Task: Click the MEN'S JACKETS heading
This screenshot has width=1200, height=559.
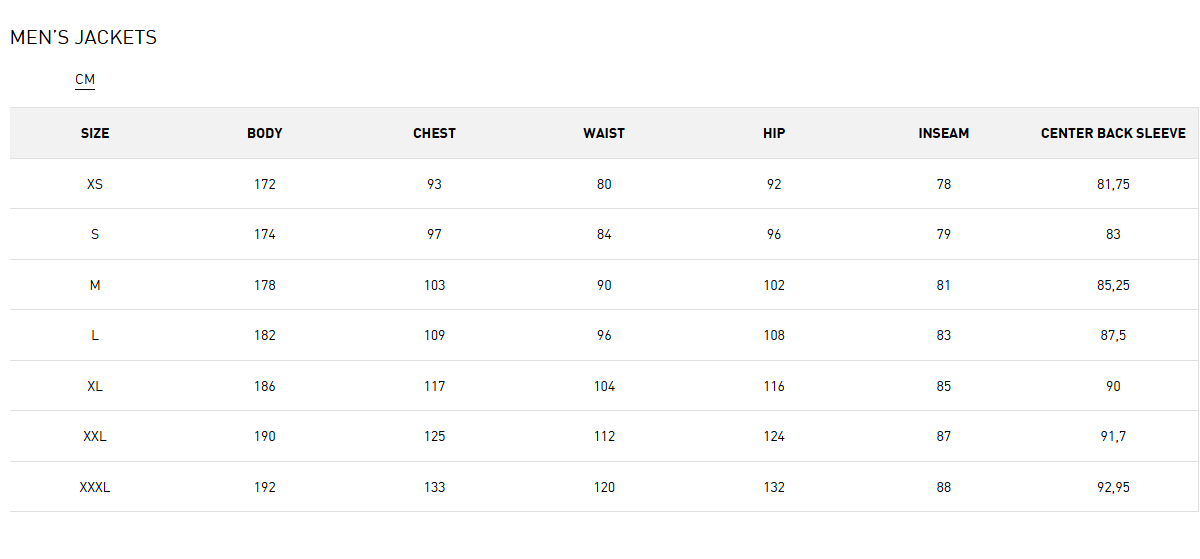Action: pyautogui.click(x=83, y=38)
